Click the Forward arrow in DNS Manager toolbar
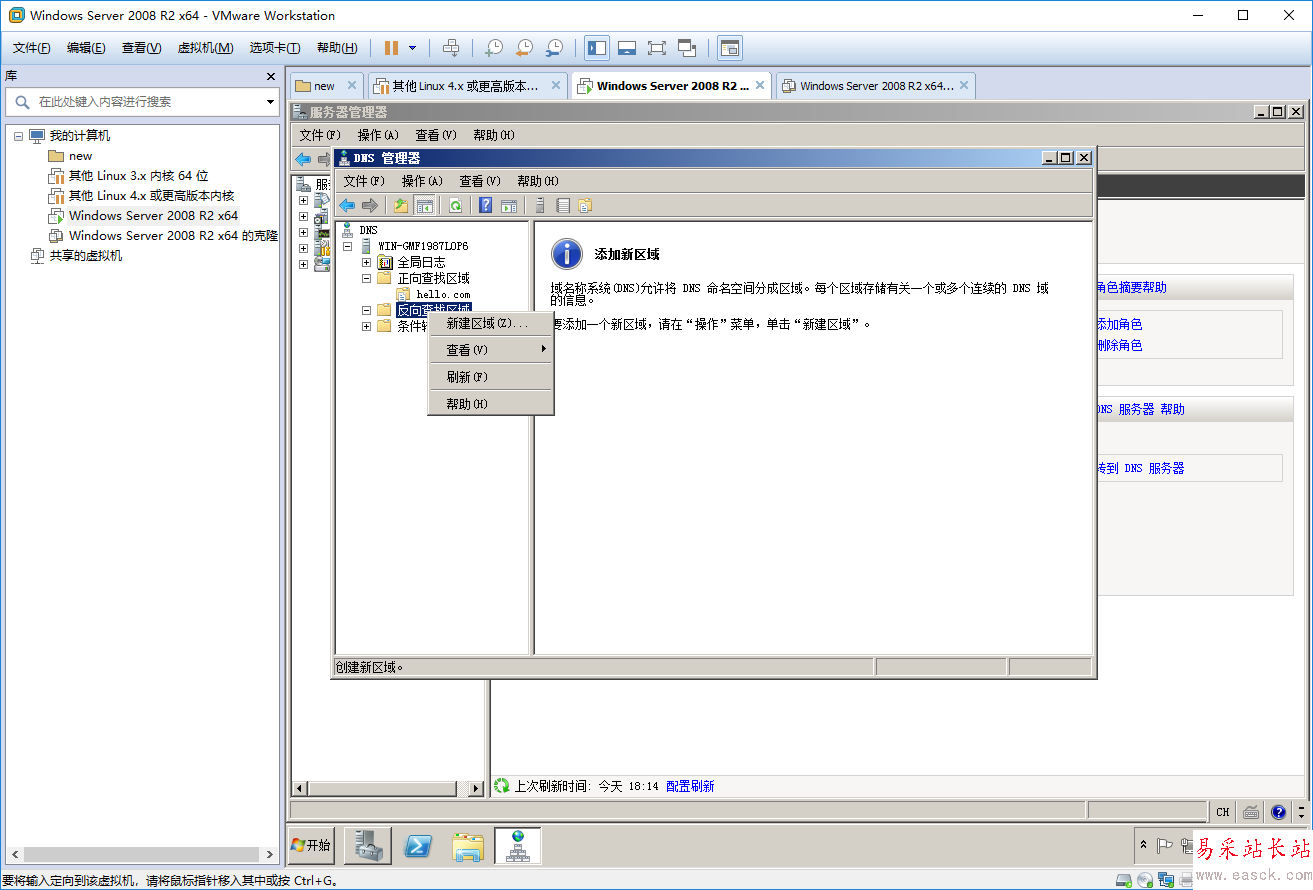Image resolution: width=1313 pixels, height=890 pixels. click(370, 205)
